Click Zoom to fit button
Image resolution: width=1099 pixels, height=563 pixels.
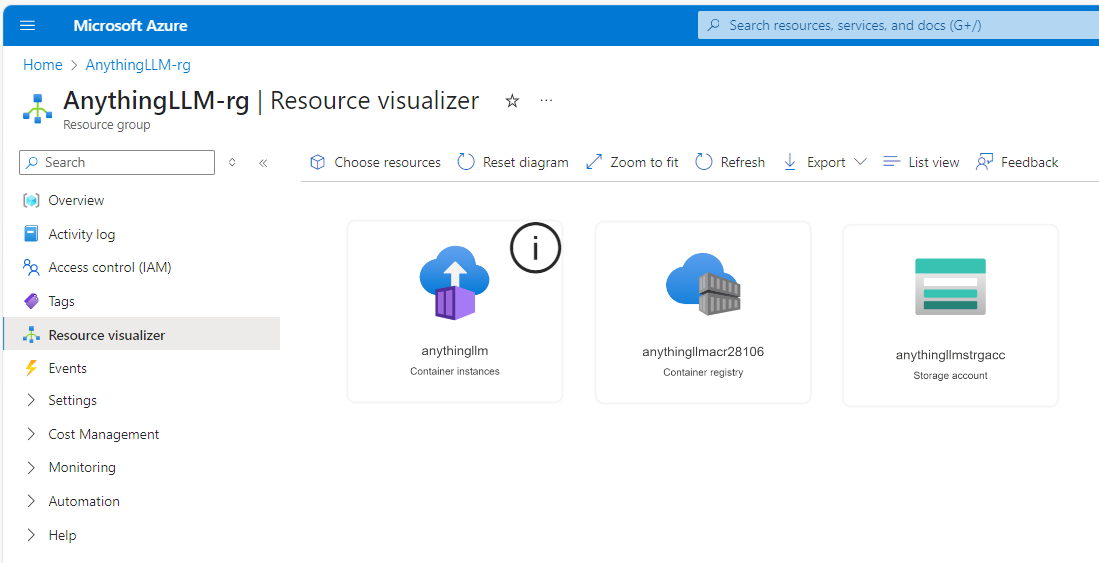coord(632,162)
